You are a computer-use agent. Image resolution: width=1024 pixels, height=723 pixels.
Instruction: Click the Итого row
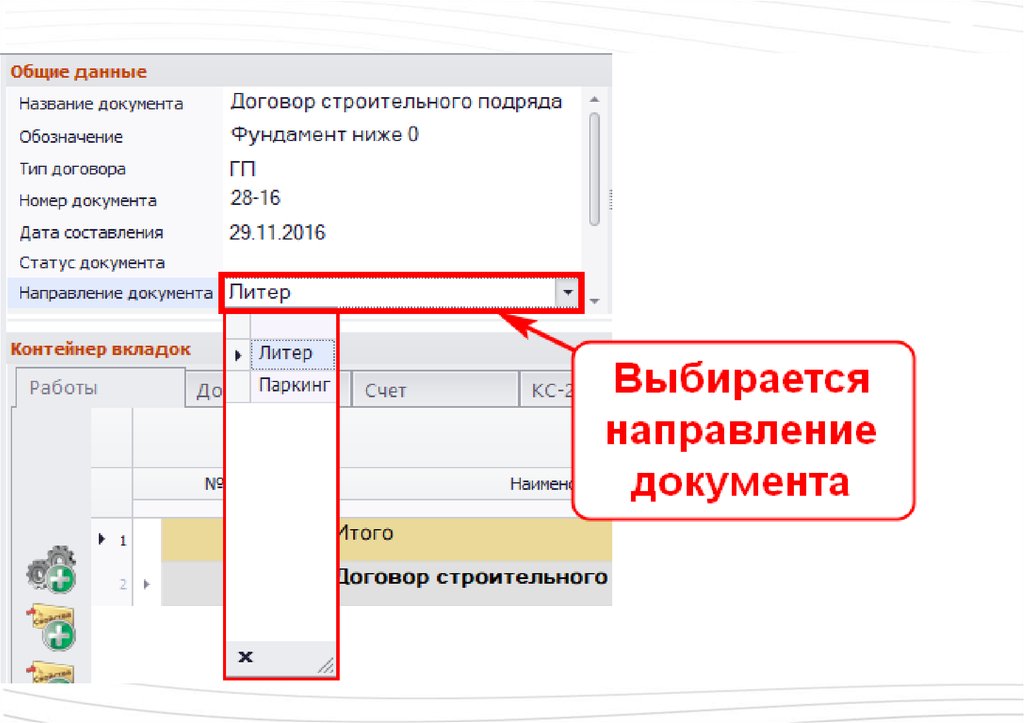(475, 539)
